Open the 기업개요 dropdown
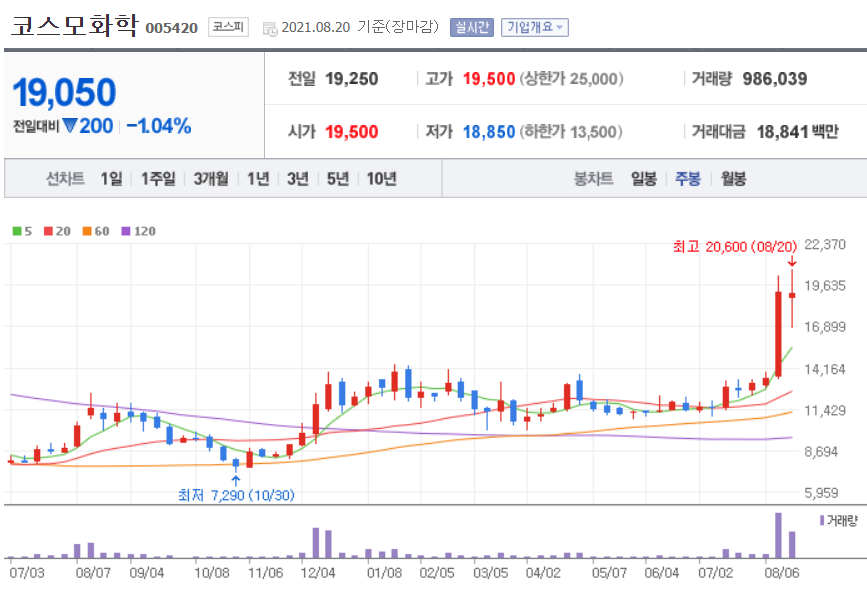This screenshot has width=867, height=595. pos(535,27)
